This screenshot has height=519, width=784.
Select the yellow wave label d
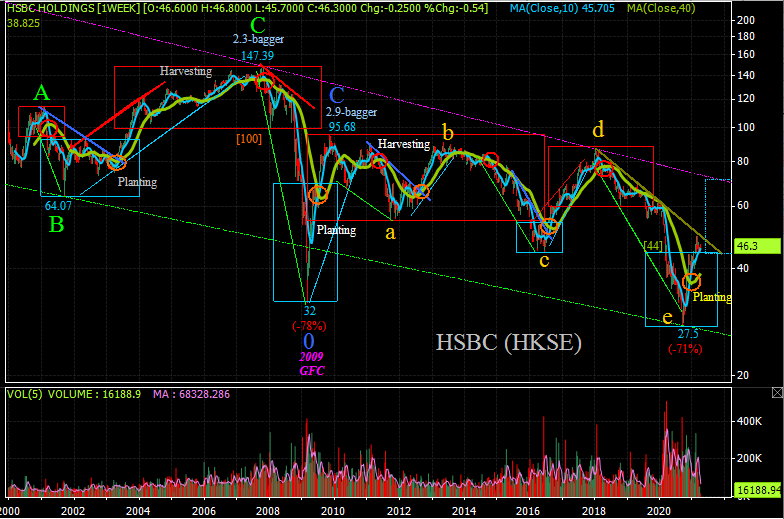(597, 129)
